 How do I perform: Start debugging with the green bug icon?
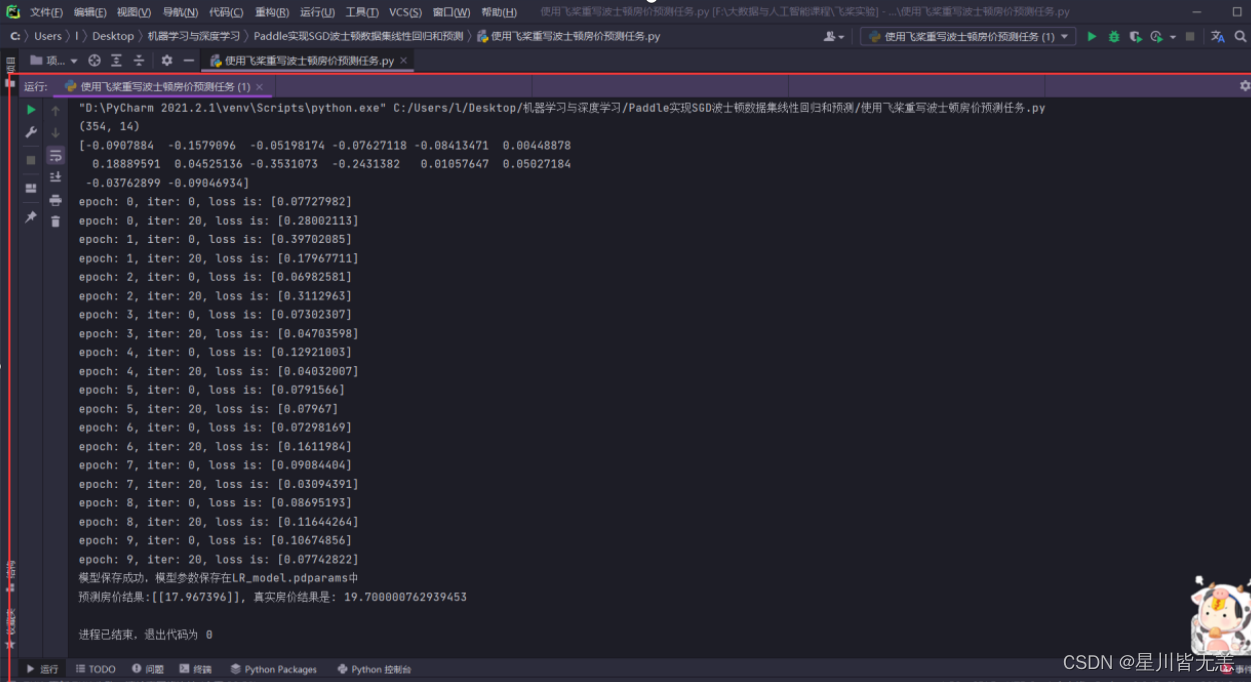tap(1113, 36)
